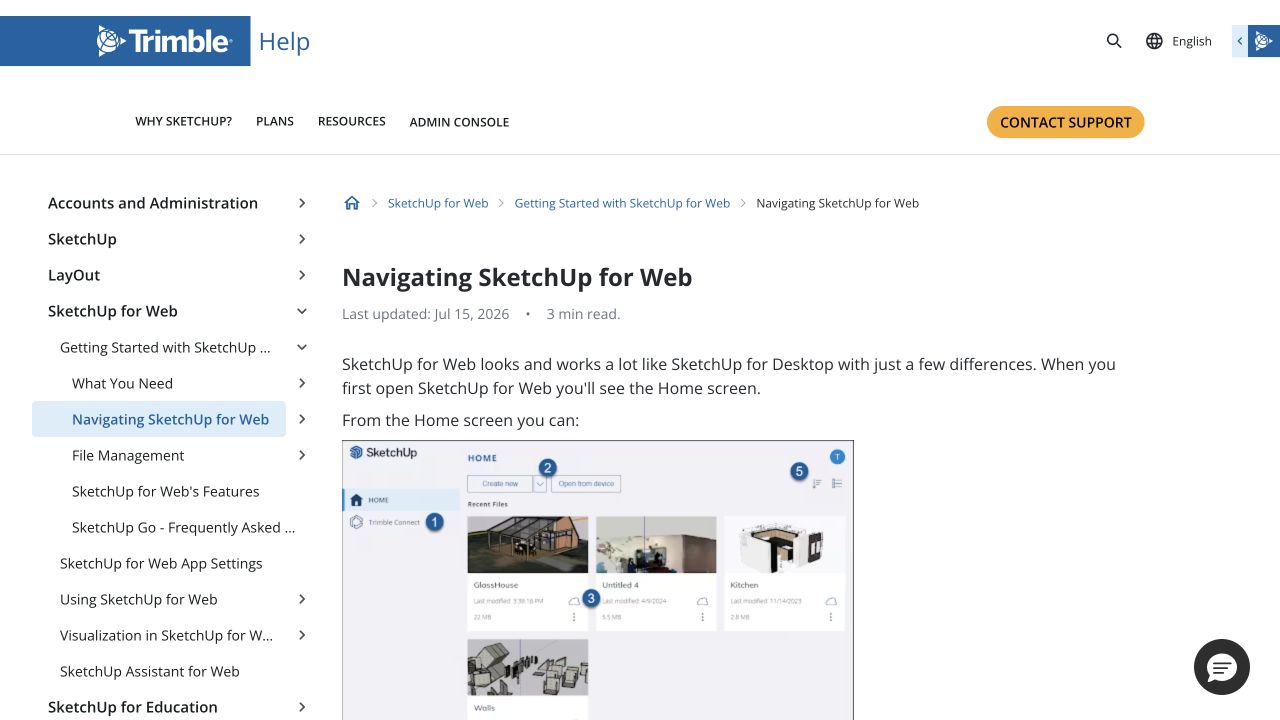Open the LayOut sidebar link

tap(74, 275)
